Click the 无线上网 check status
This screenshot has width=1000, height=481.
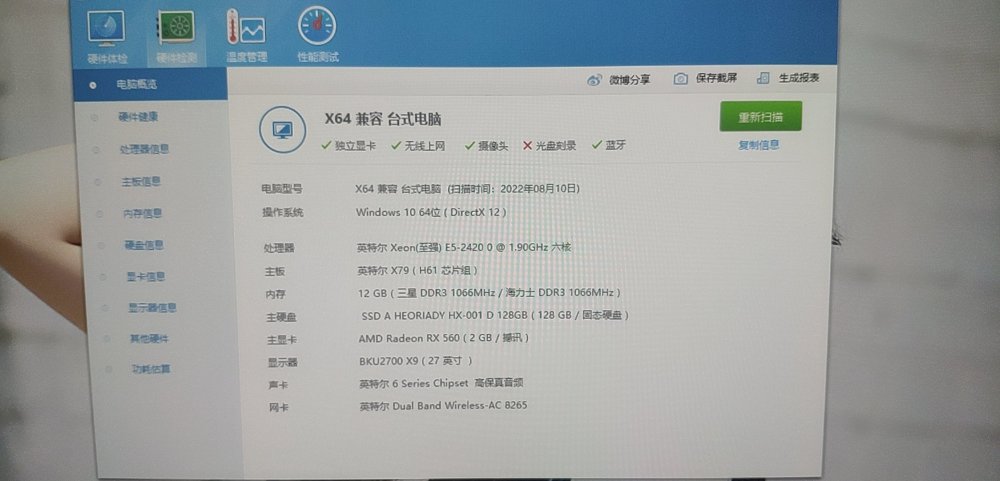418,146
